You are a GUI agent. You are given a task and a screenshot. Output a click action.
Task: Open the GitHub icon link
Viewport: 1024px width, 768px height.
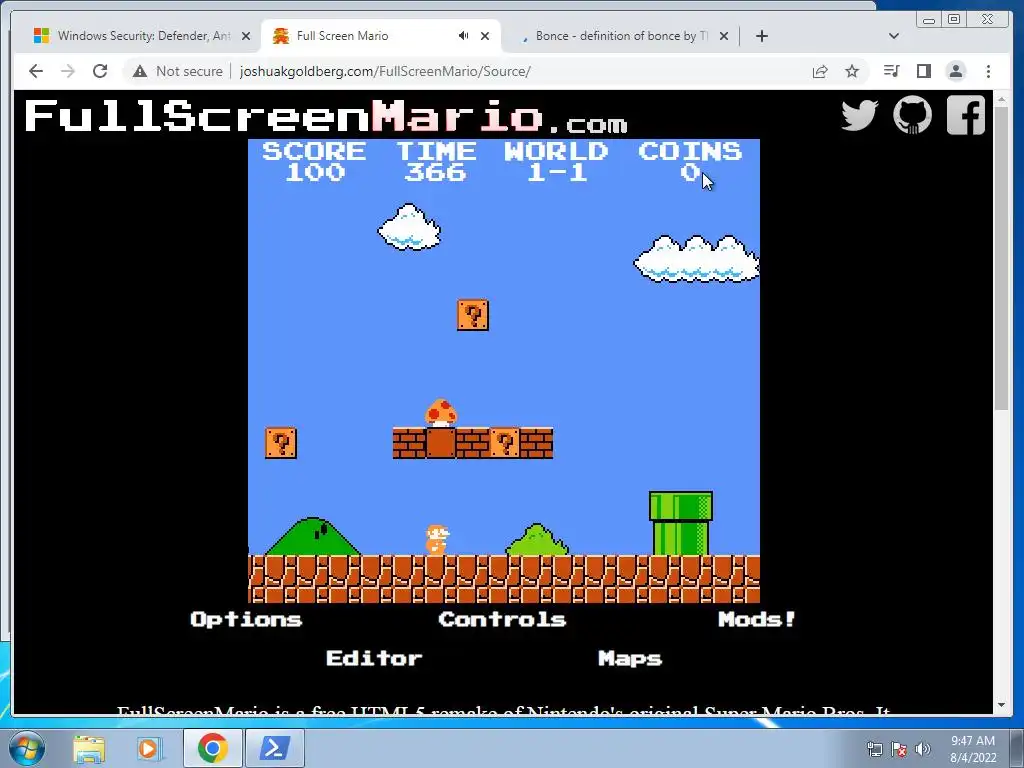coord(912,116)
